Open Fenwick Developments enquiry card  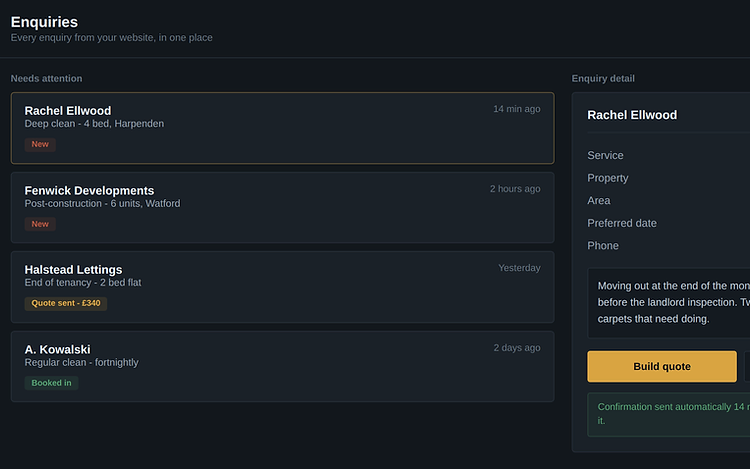click(x=282, y=207)
